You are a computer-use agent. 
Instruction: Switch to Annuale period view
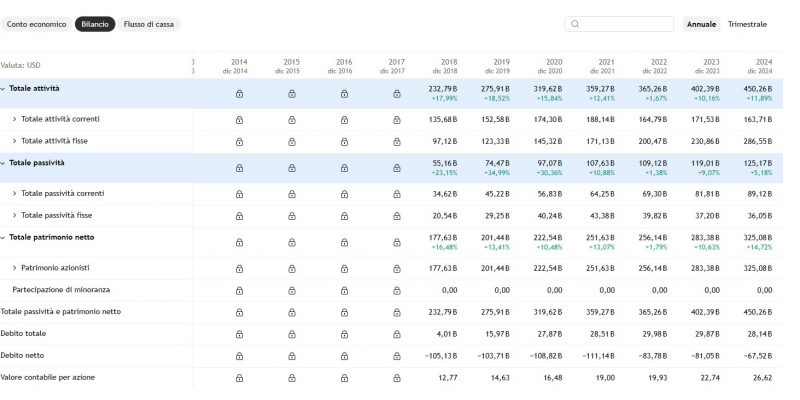pyautogui.click(x=701, y=24)
